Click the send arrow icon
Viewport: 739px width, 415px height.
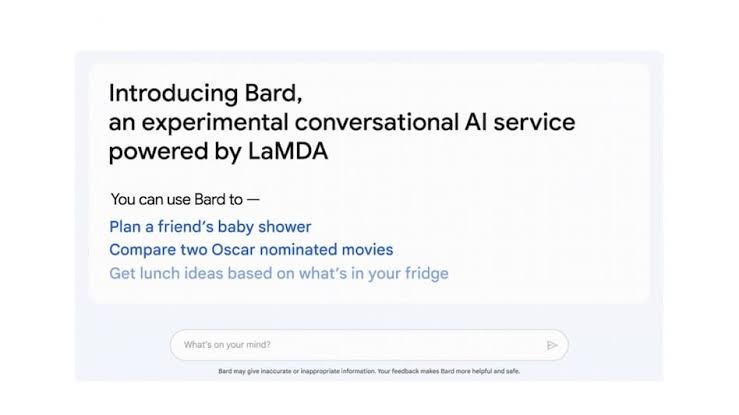coord(551,345)
